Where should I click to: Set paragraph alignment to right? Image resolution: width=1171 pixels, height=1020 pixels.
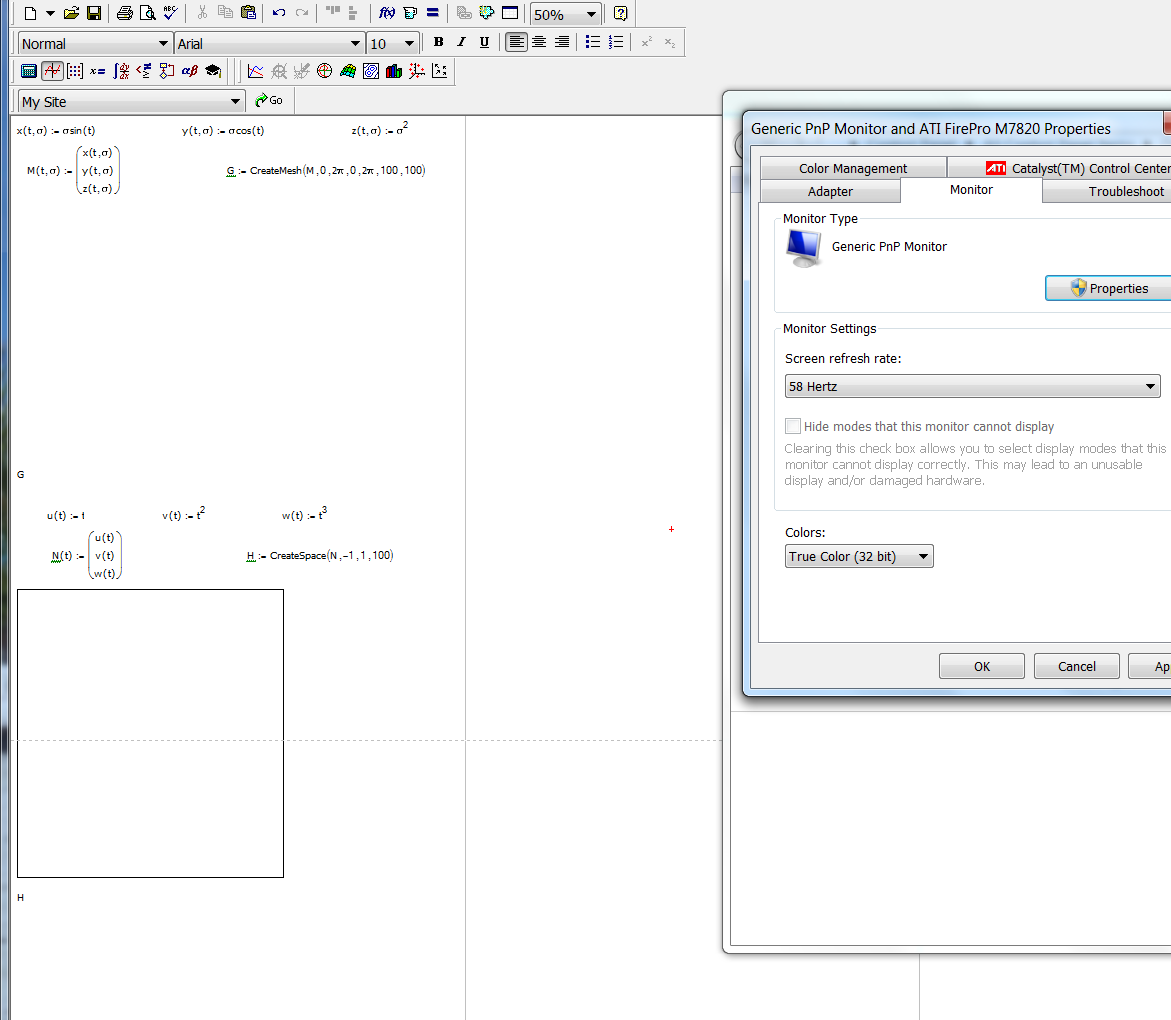coord(562,42)
